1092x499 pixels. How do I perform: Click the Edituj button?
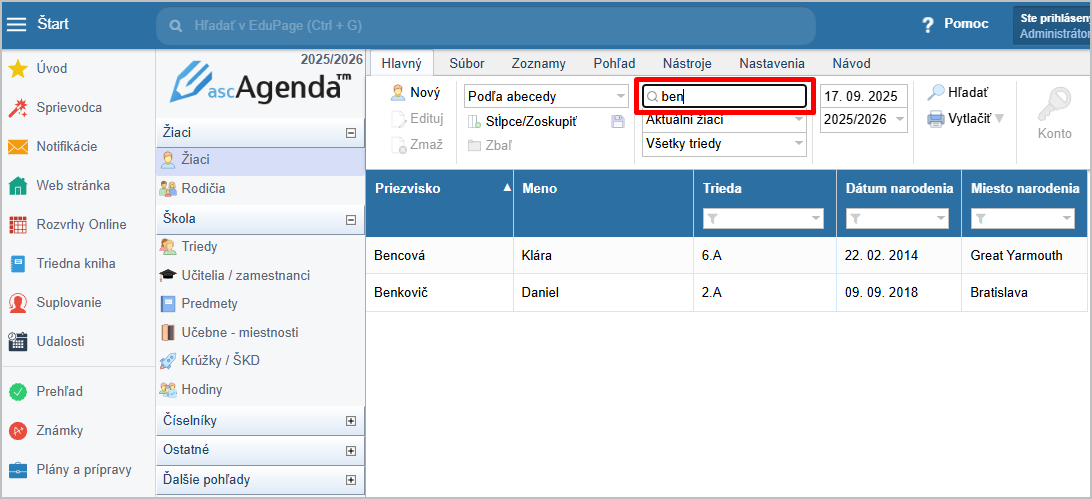point(417,119)
